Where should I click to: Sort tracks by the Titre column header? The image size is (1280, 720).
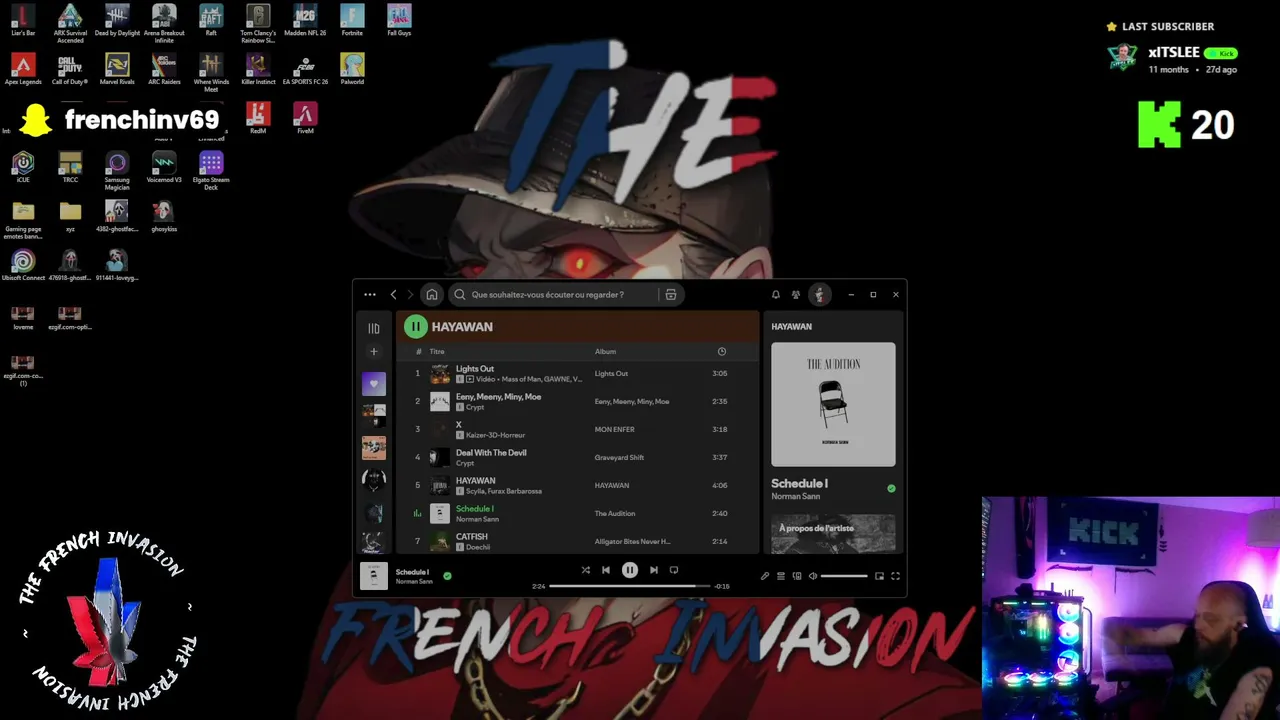tap(437, 352)
